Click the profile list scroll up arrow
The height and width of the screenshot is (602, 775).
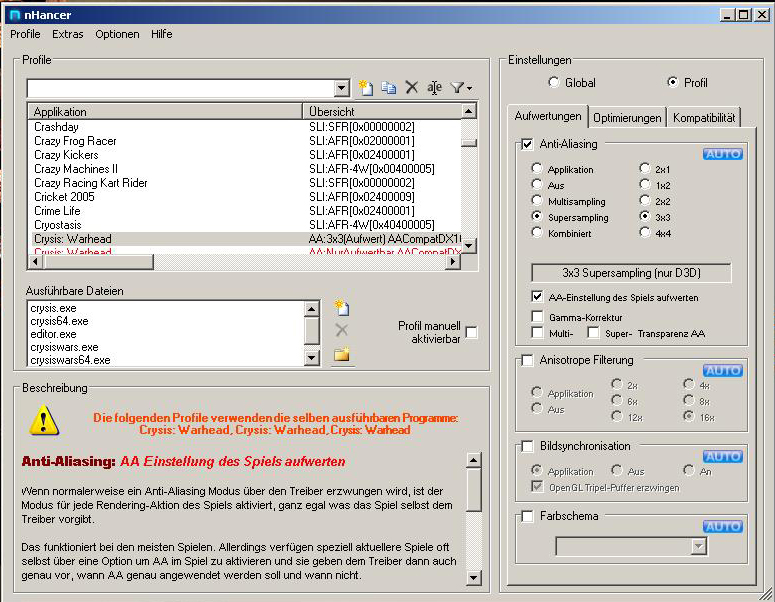(469, 111)
